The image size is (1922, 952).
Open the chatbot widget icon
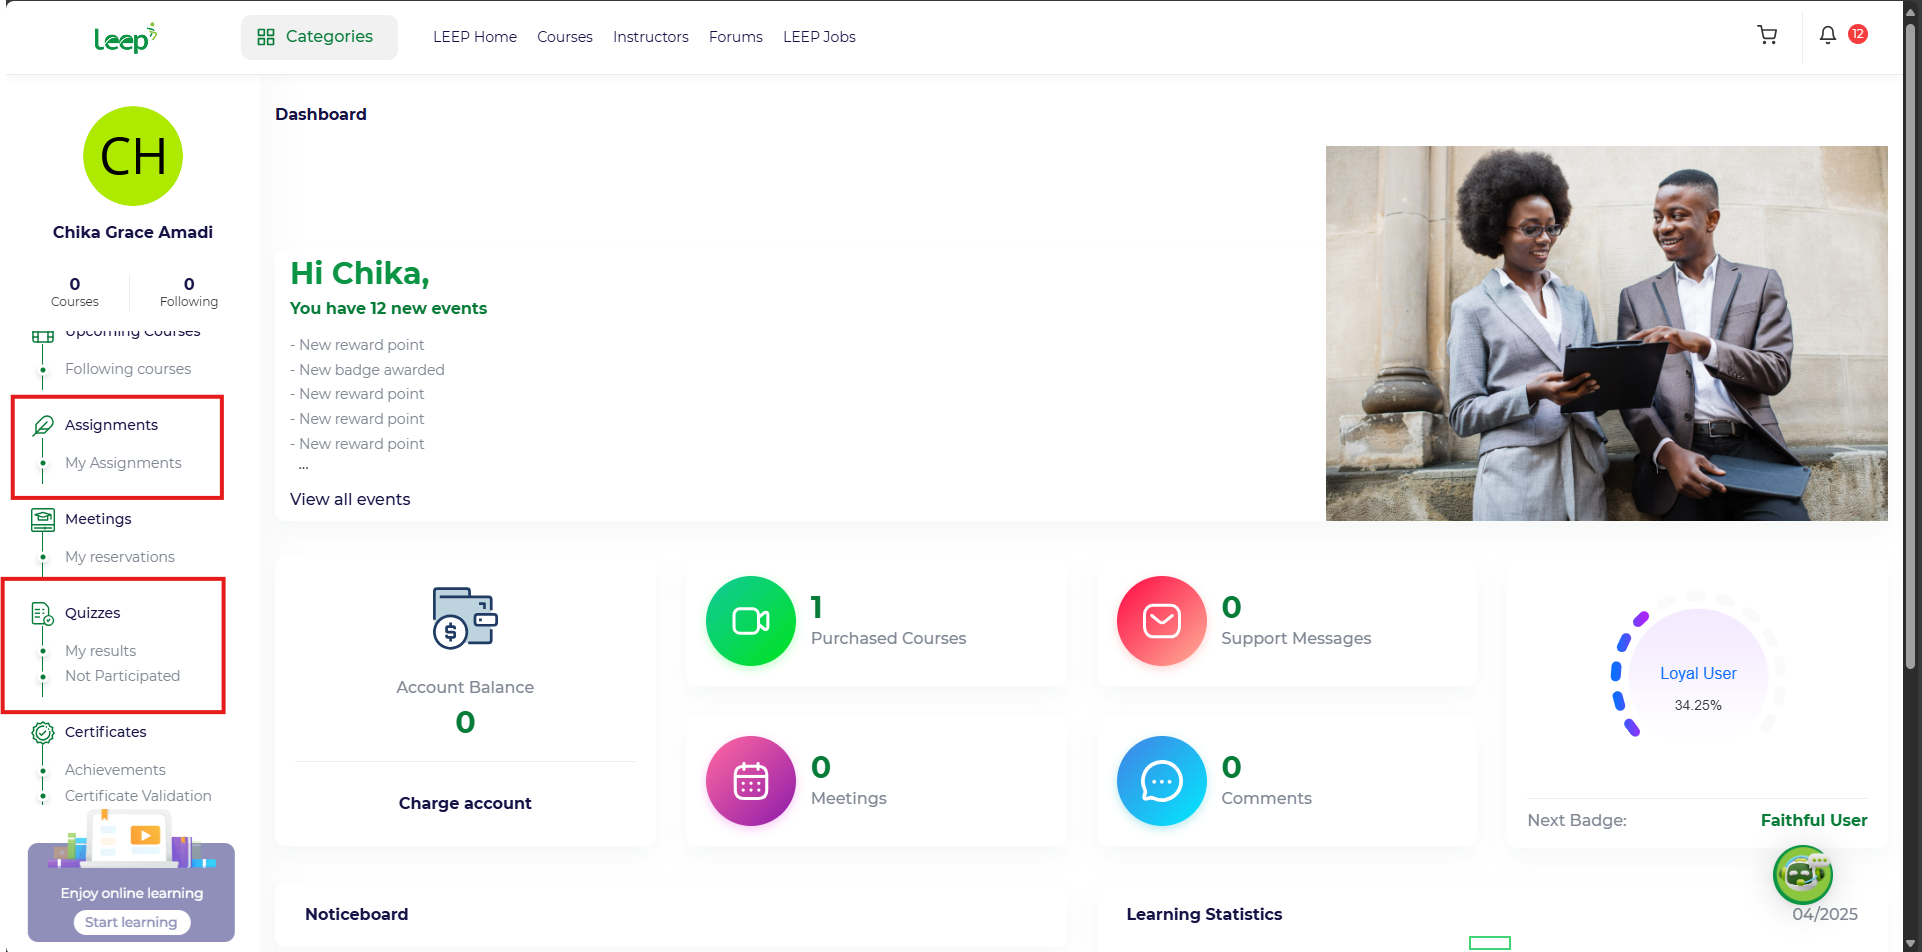click(1802, 875)
